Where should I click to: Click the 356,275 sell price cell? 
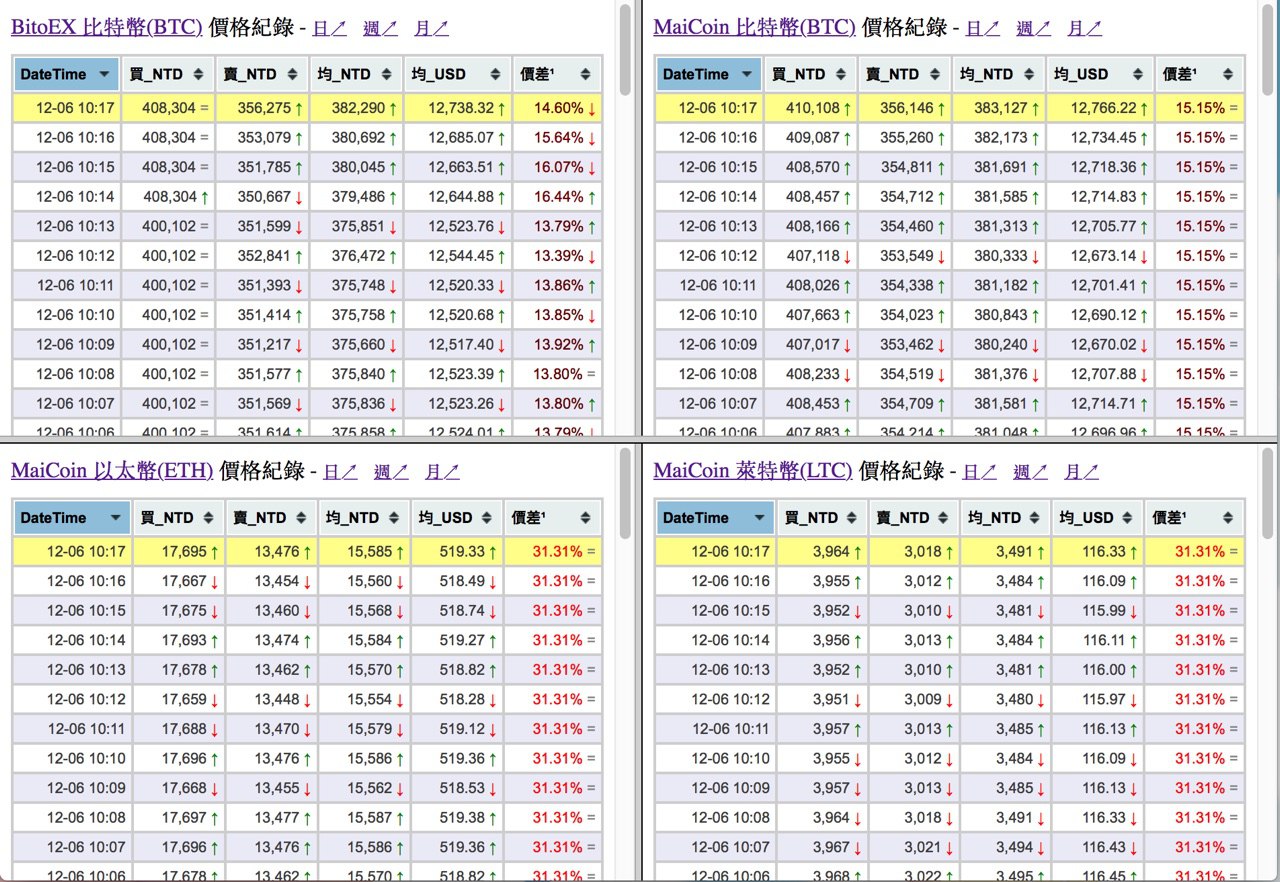click(x=262, y=108)
